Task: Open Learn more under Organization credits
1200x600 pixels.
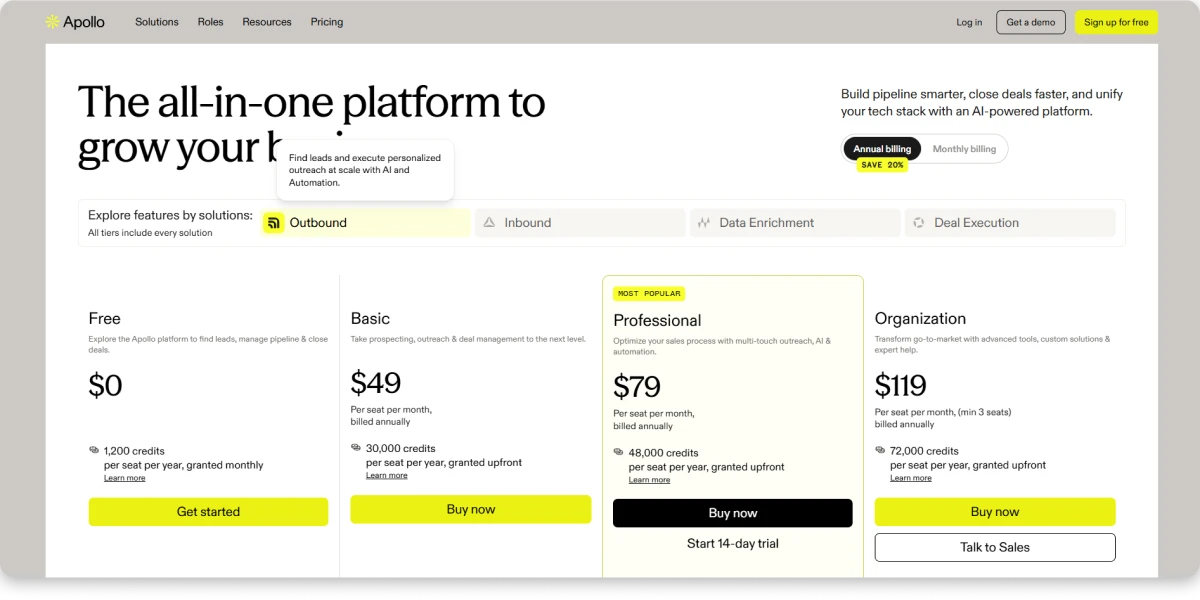Action: pyautogui.click(x=911, y=478)
